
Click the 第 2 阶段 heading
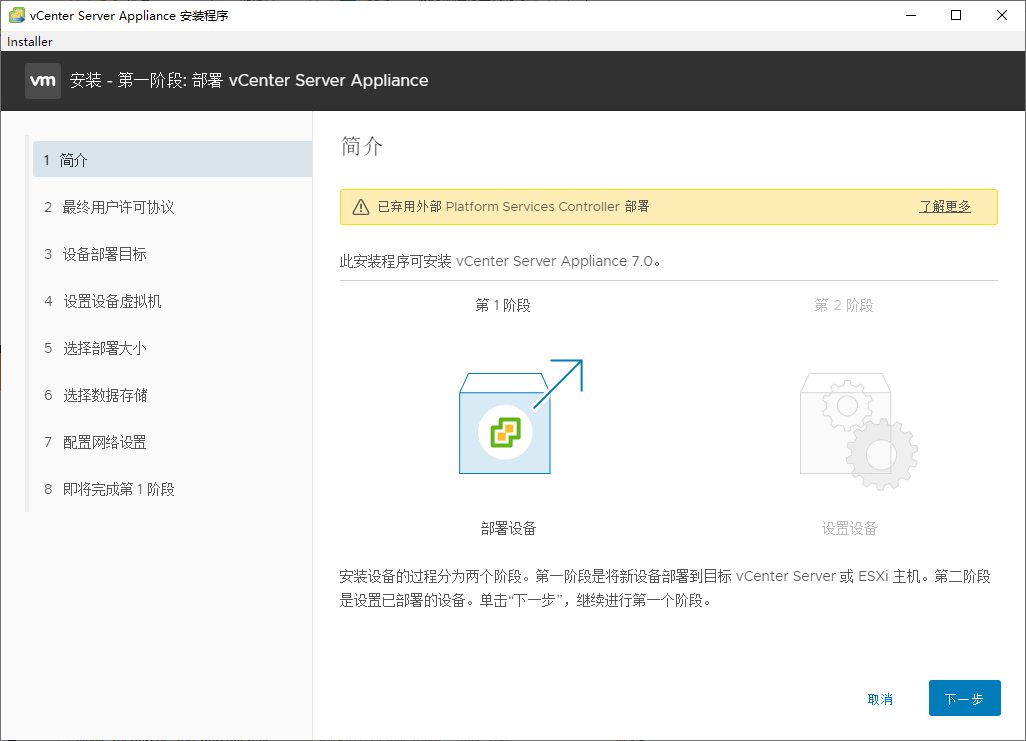click(x=843, y=305)
